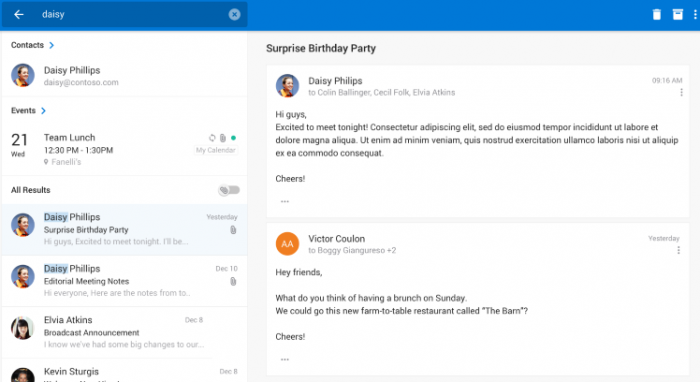The height and width of the screenshot is (382, 700).
Task: Click the 21 Wed event date
Action: [x=19, y=145]
